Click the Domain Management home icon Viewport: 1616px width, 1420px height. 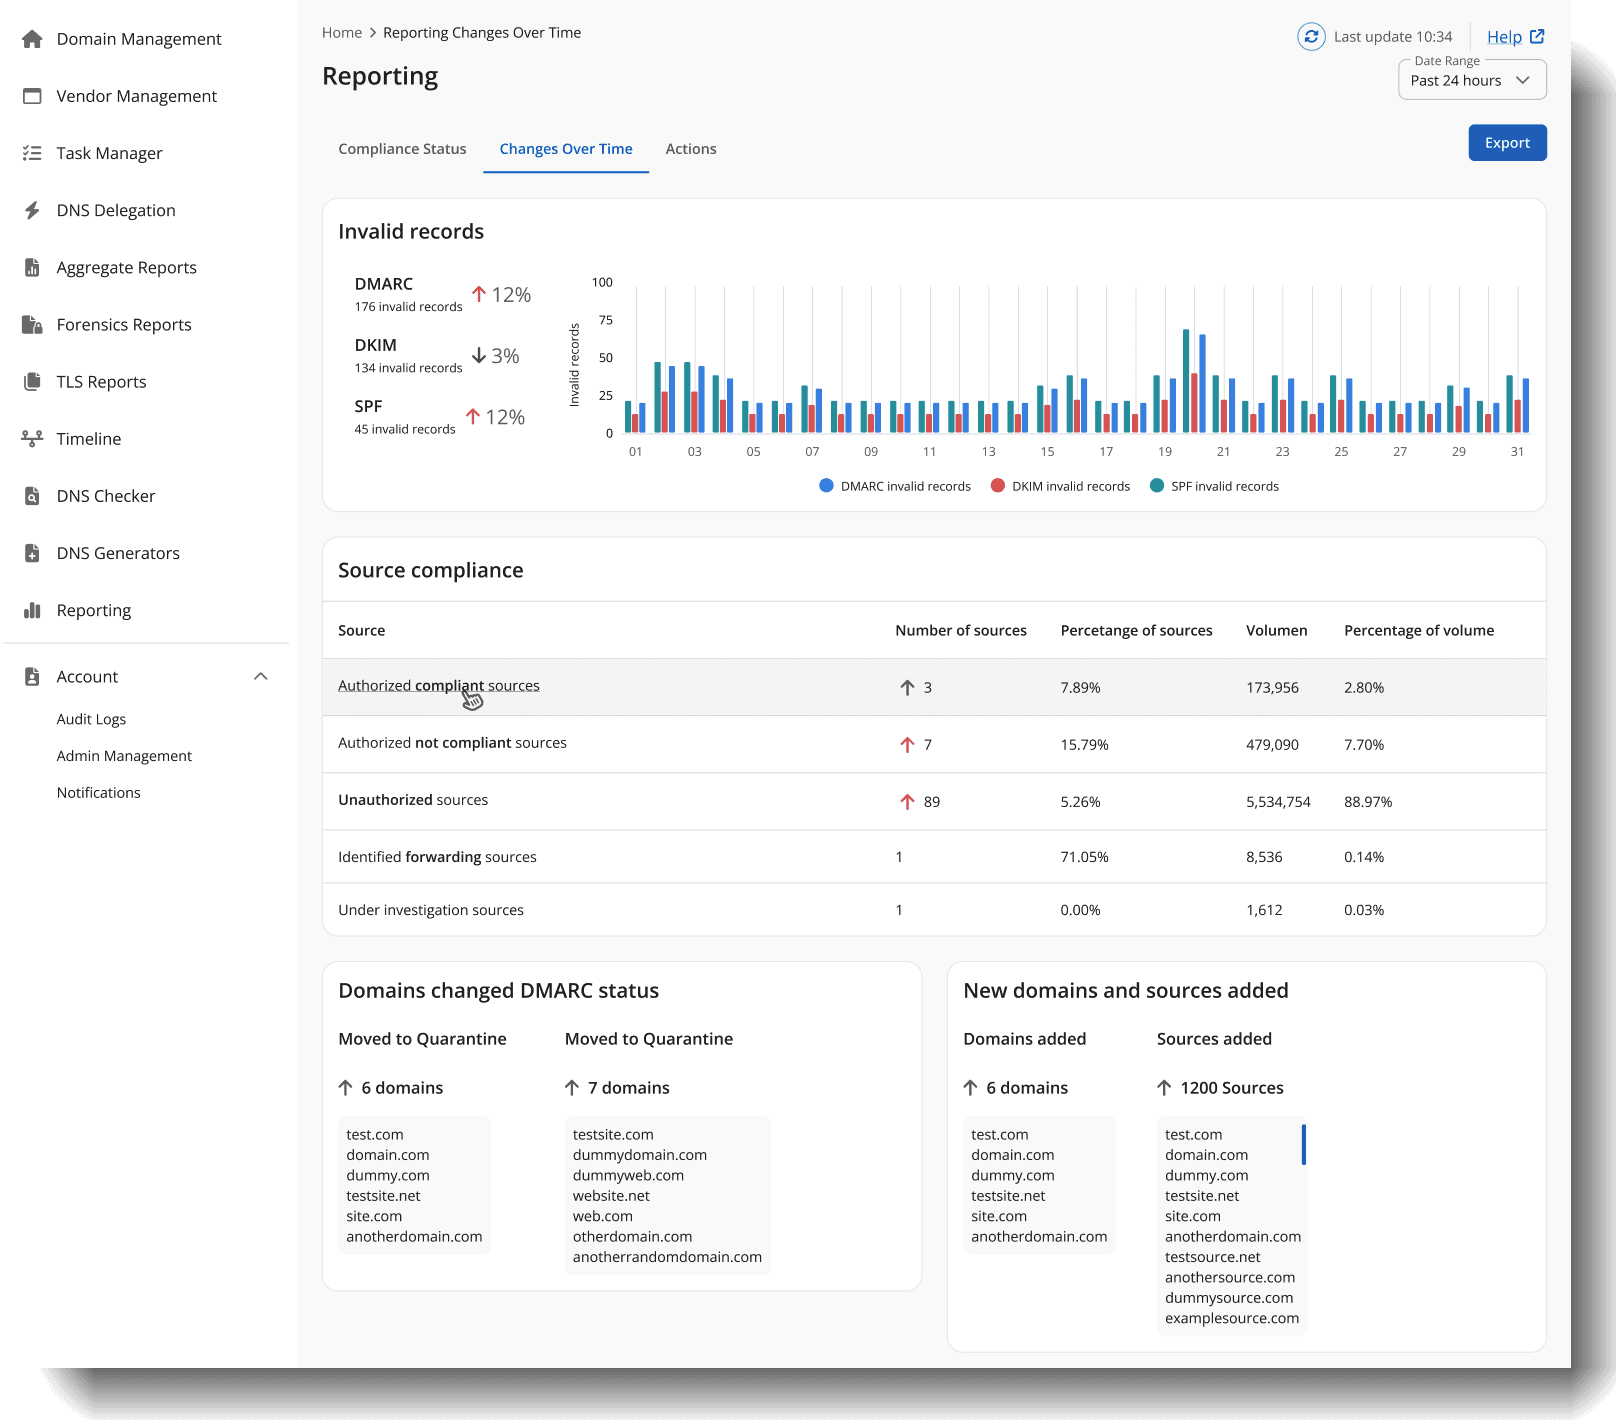coord(32,39)
